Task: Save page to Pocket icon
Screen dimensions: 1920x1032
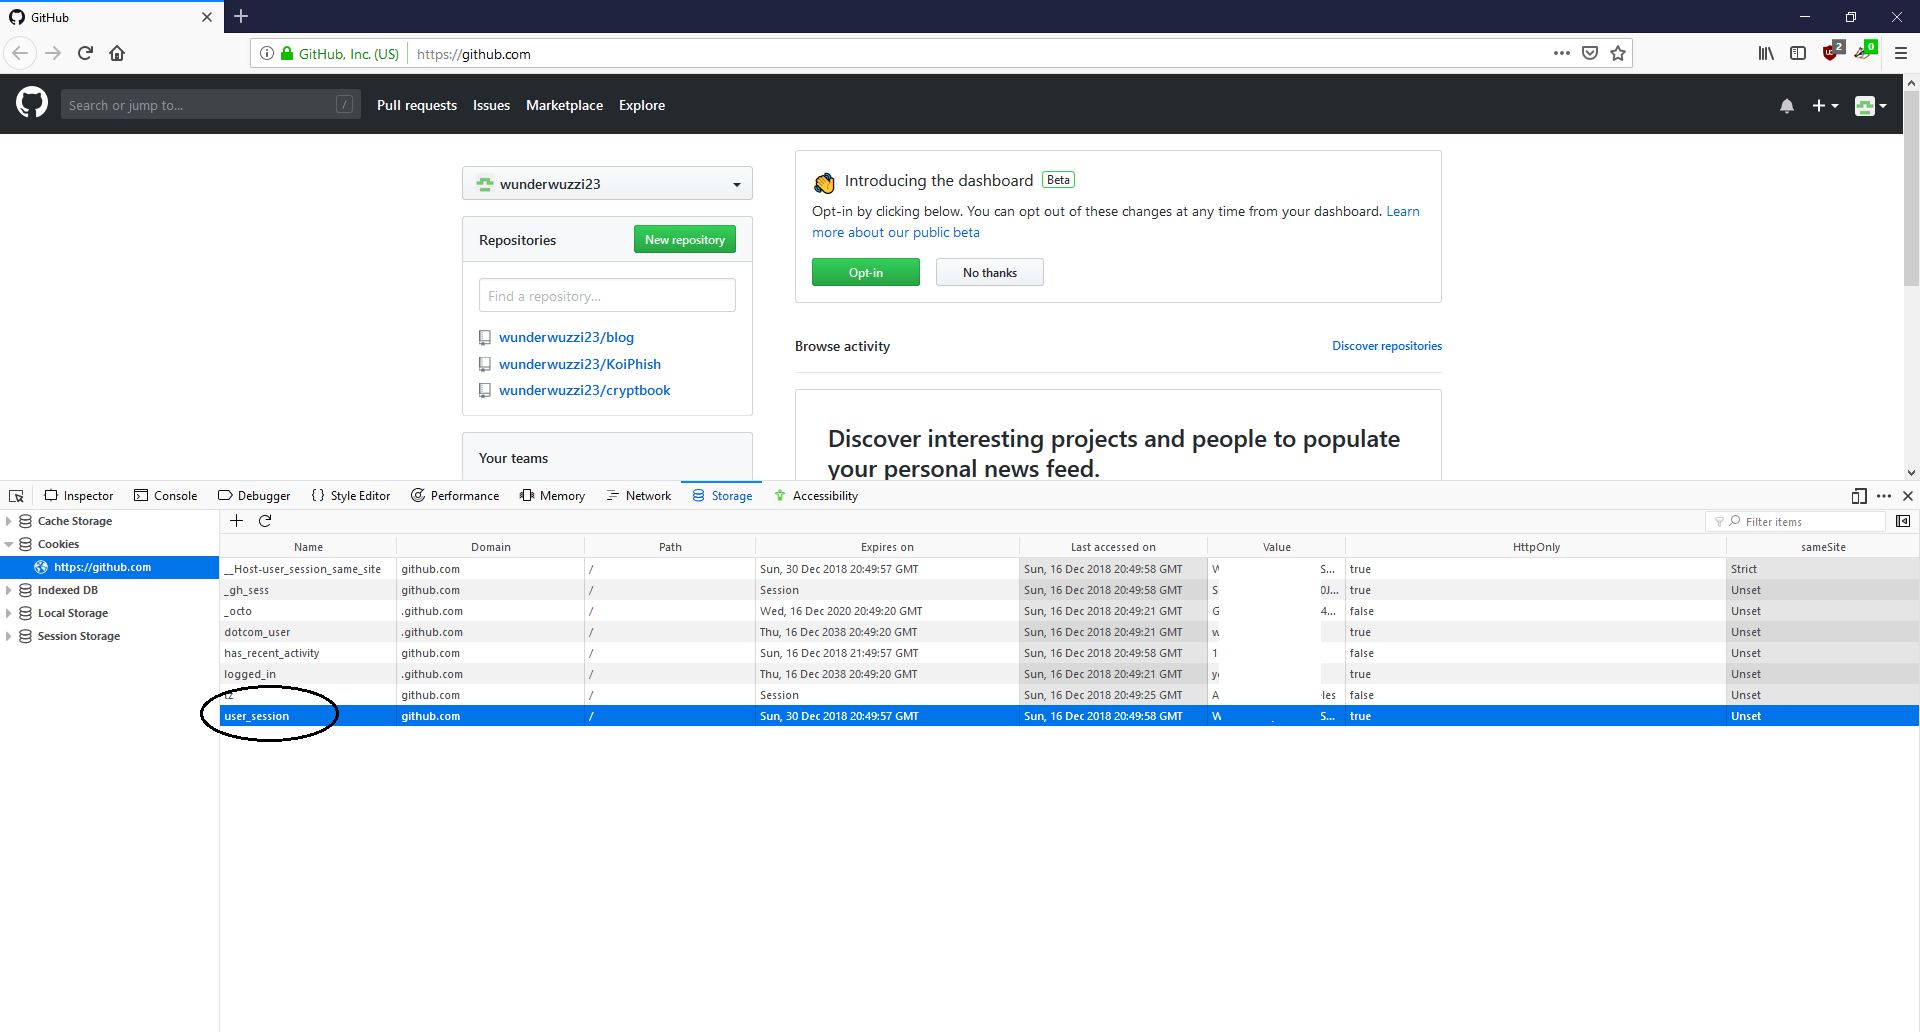Action: (x=1590, y=53)
